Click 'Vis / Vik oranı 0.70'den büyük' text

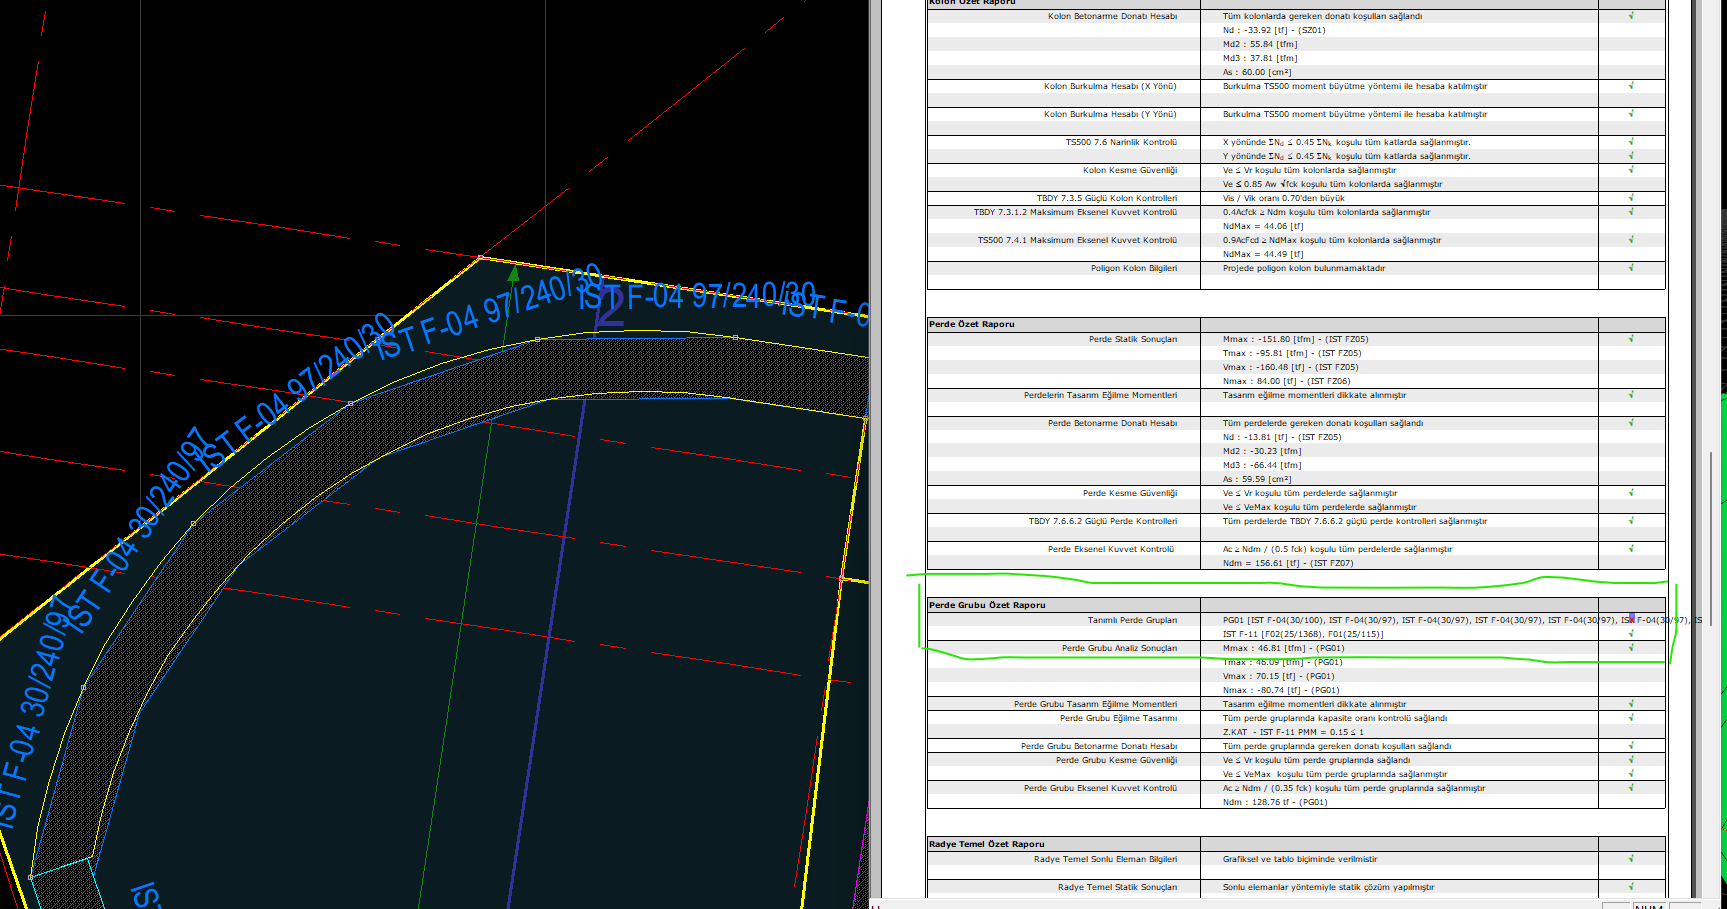(1283, 198)
